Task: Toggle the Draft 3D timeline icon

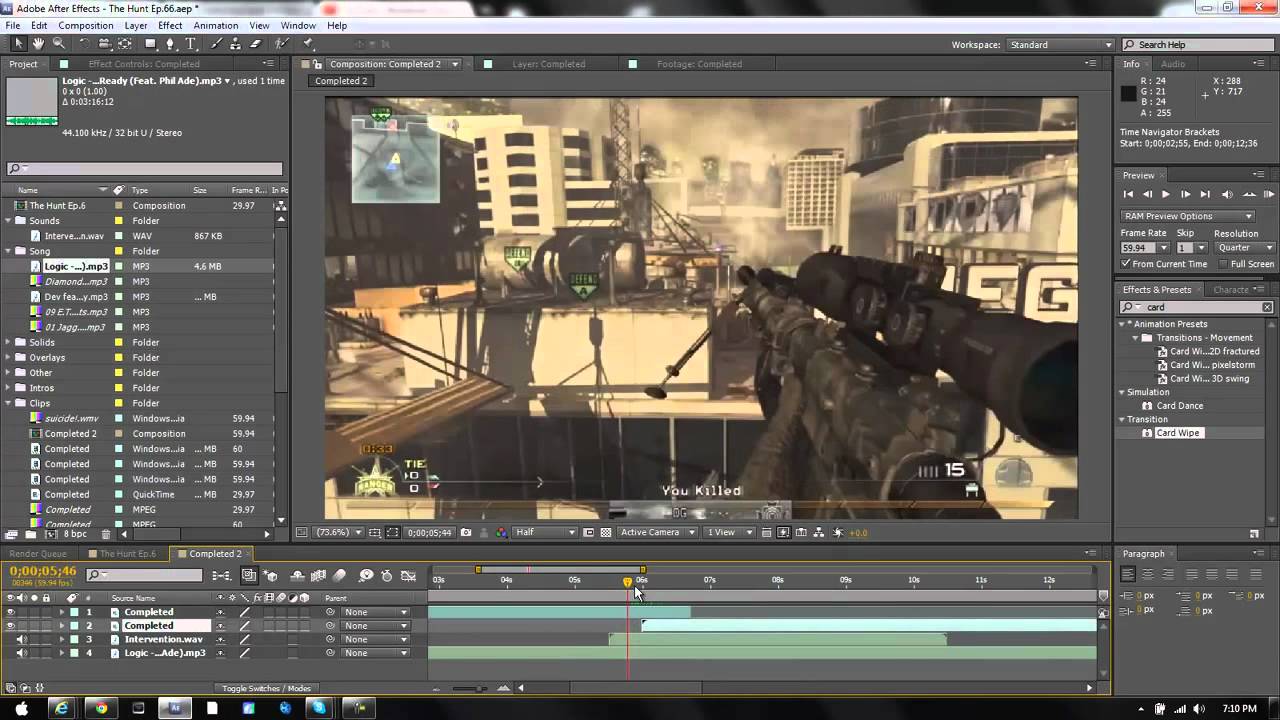Action: 270,575
